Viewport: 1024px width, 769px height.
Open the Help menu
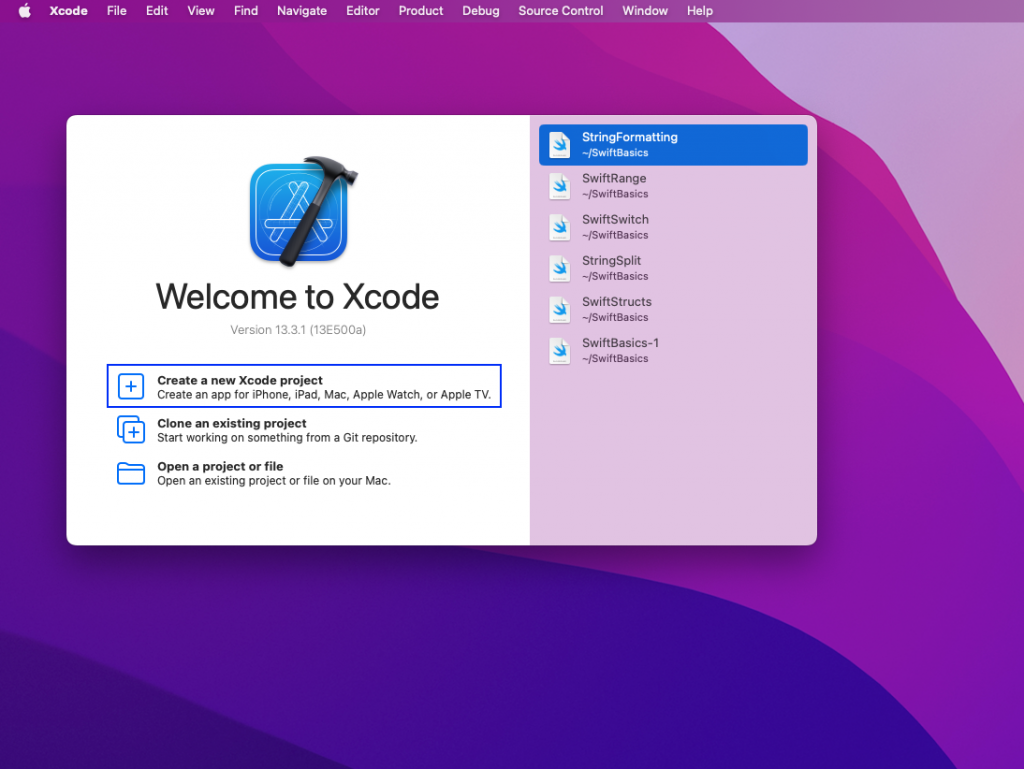699,11
